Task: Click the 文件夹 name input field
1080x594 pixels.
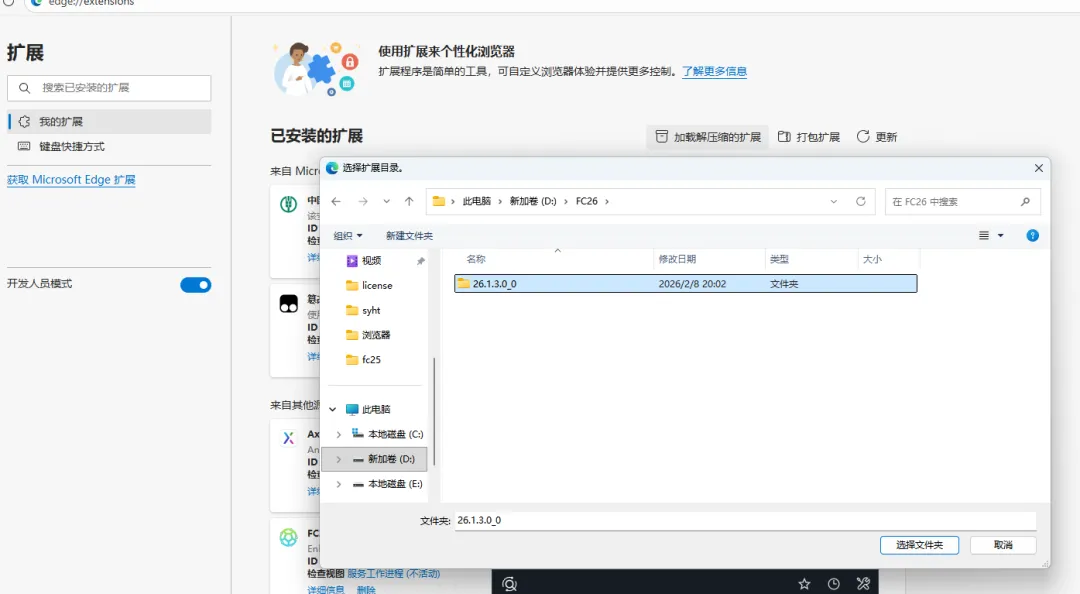Action: tap(745, 520)
